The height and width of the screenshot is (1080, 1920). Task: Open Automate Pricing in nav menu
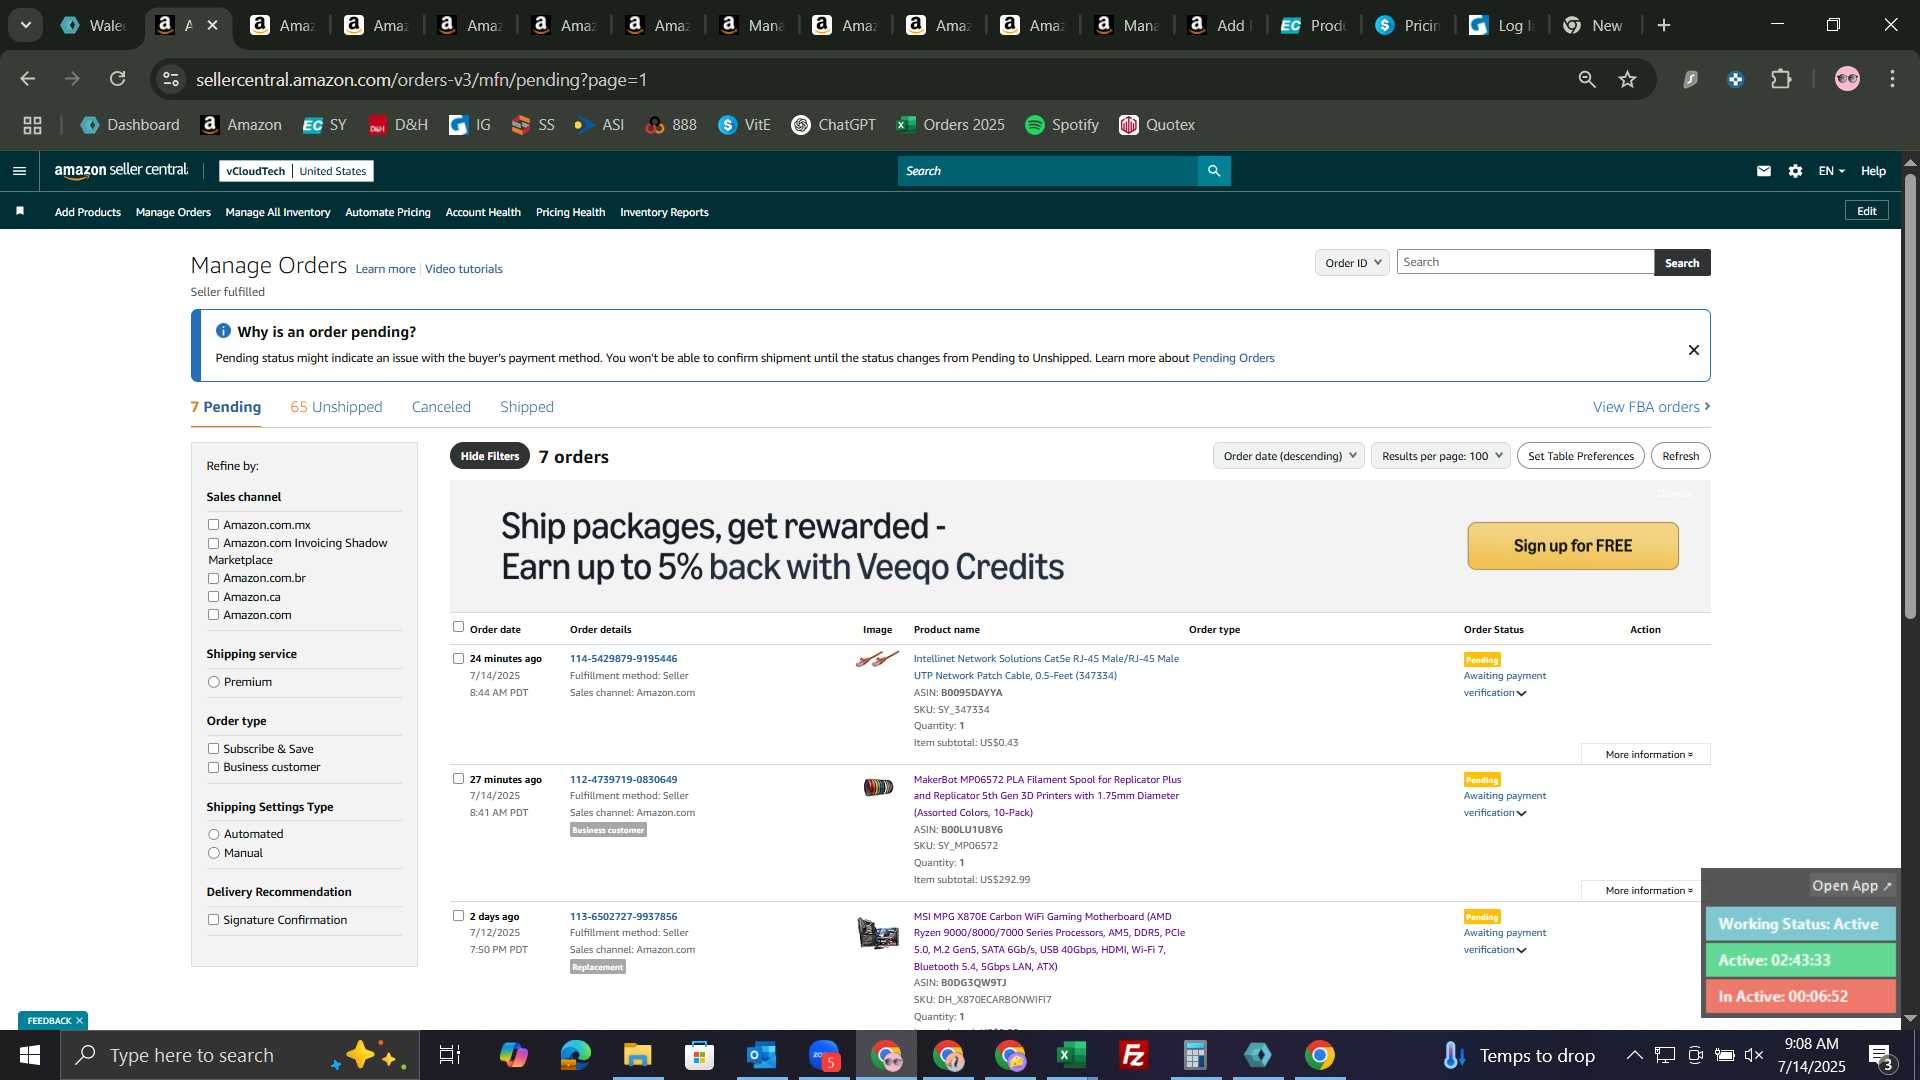(x=388, y=212)
